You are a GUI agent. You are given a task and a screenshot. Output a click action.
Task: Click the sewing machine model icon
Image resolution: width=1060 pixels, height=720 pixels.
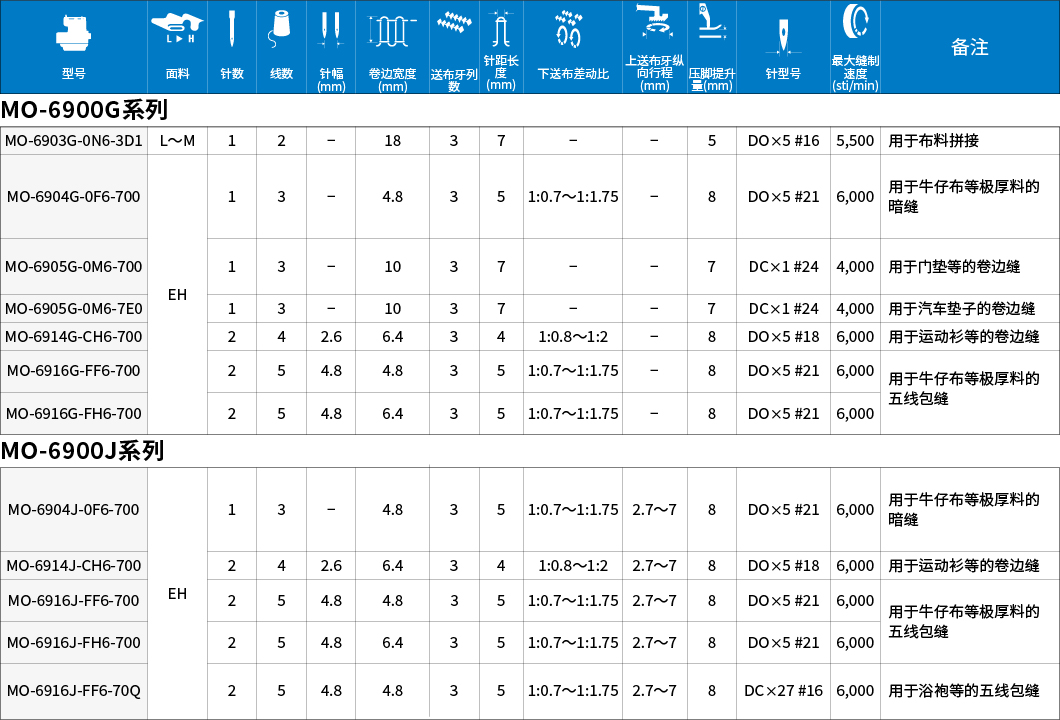[x=73, y=31]
